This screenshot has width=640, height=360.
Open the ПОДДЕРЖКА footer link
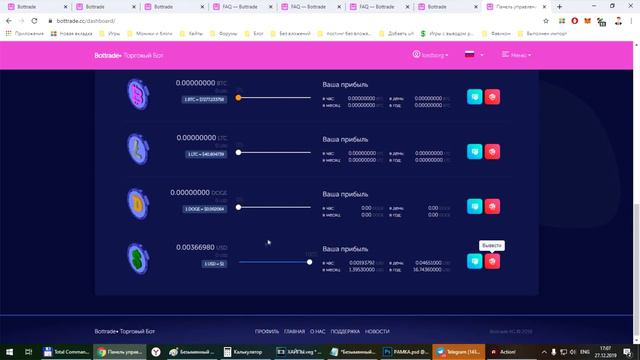345,331
